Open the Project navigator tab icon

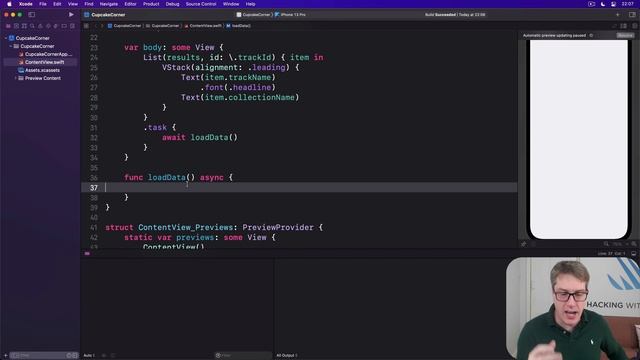(8, 26)
